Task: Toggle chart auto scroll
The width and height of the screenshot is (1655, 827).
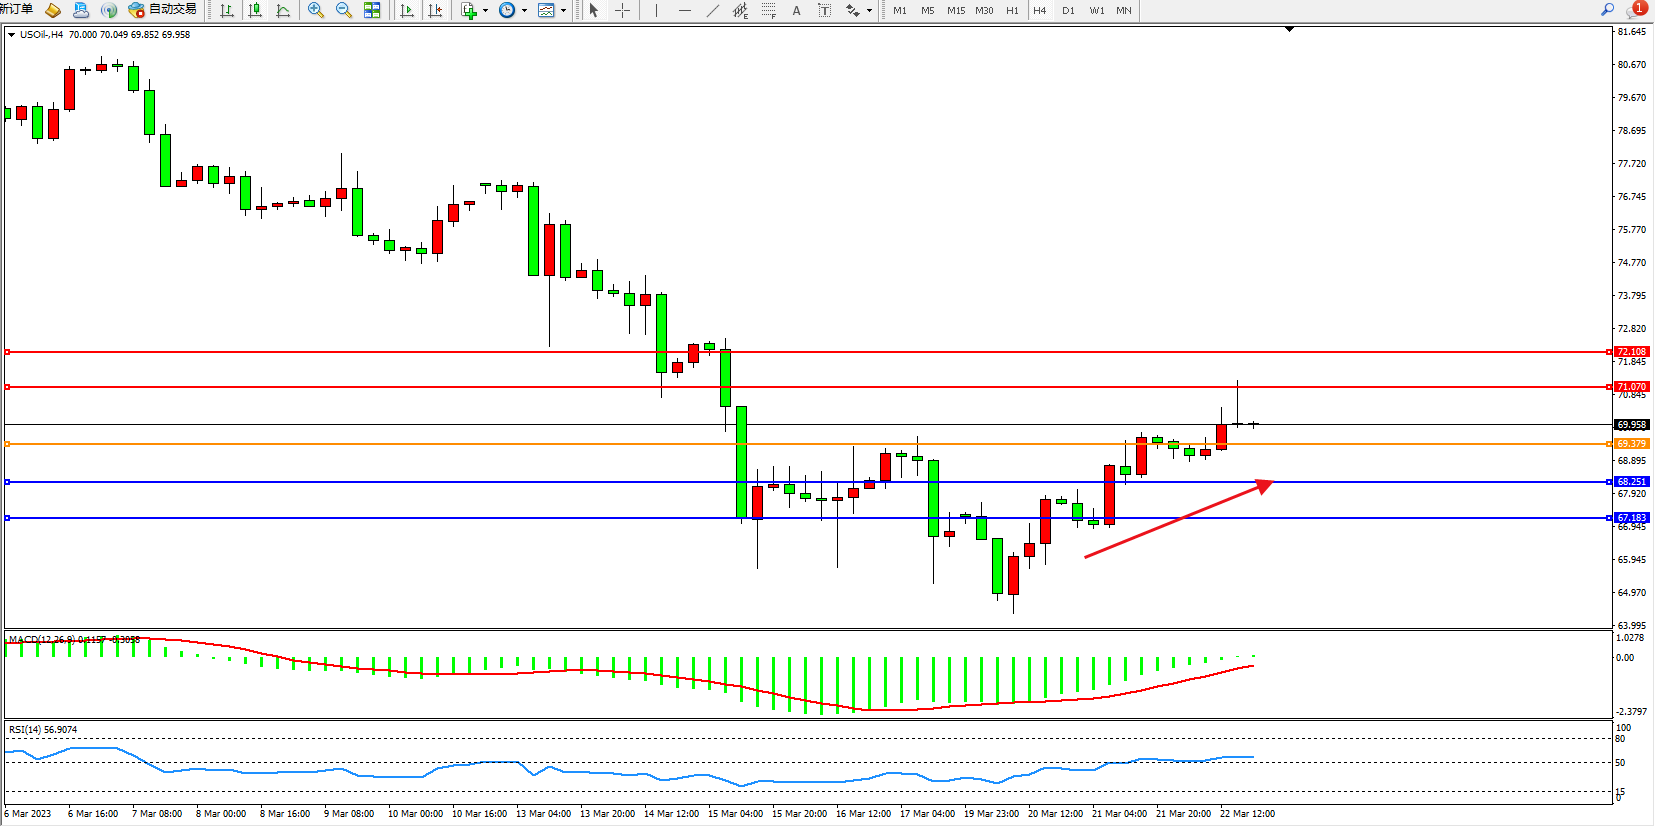Action: (407, 10)
